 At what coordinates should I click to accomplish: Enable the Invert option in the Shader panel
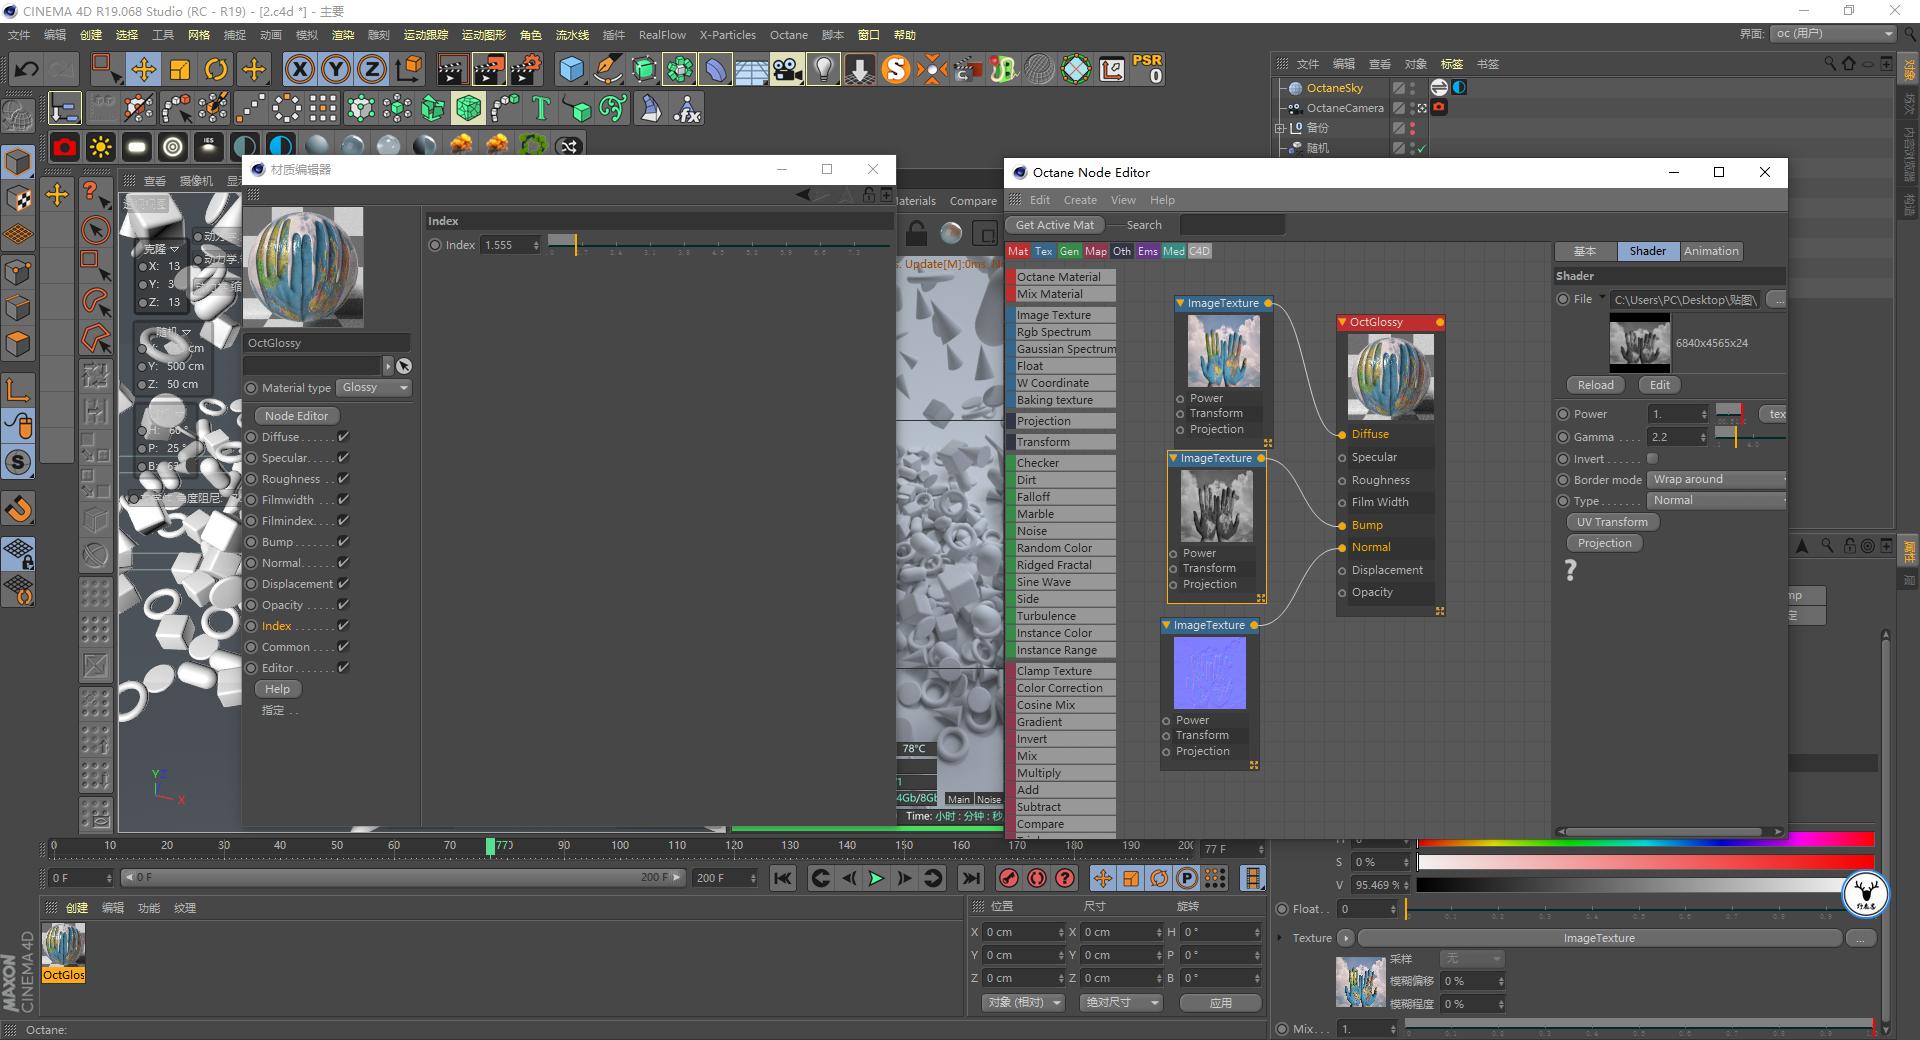[x=1652, y=458]
